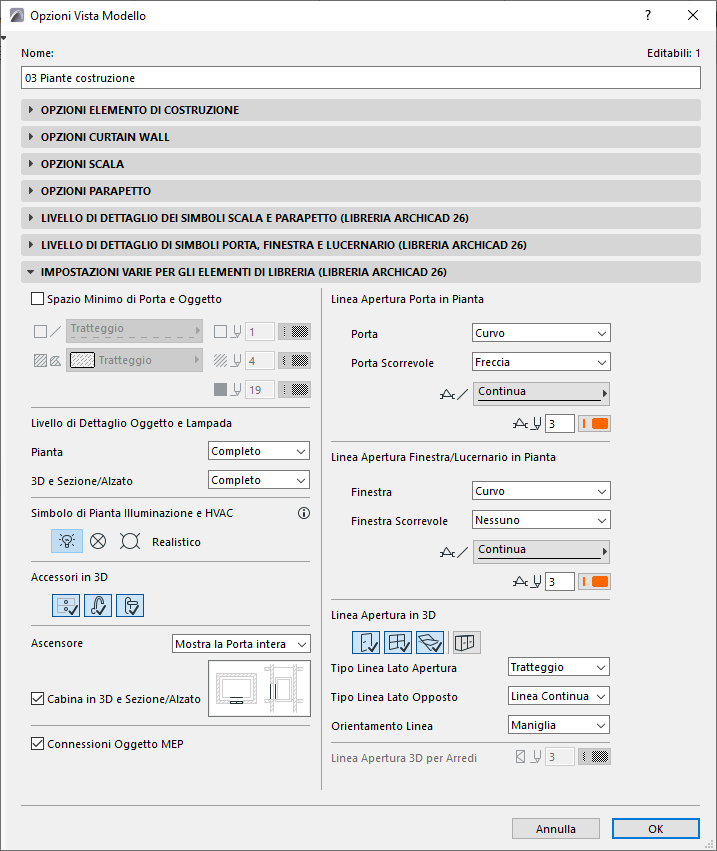Select the circle with corner ticks lighting symbol
This screenshot has width=717, height=851.
[x=130, y=541]
